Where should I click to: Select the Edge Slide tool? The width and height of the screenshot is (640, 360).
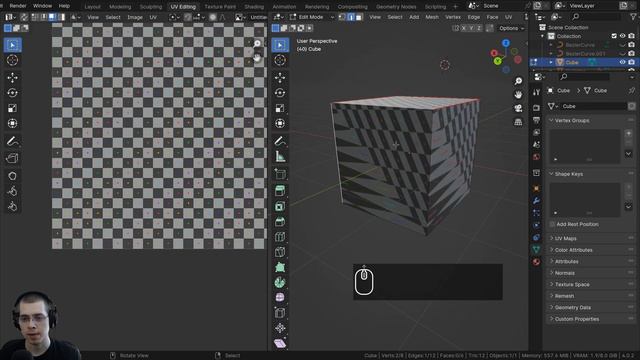(x=280, y=313)
